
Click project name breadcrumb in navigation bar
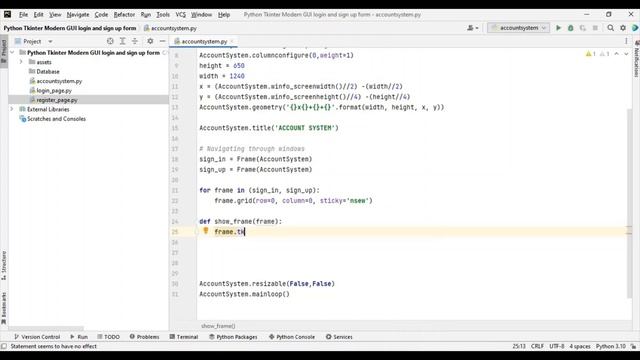coord(70,28)
